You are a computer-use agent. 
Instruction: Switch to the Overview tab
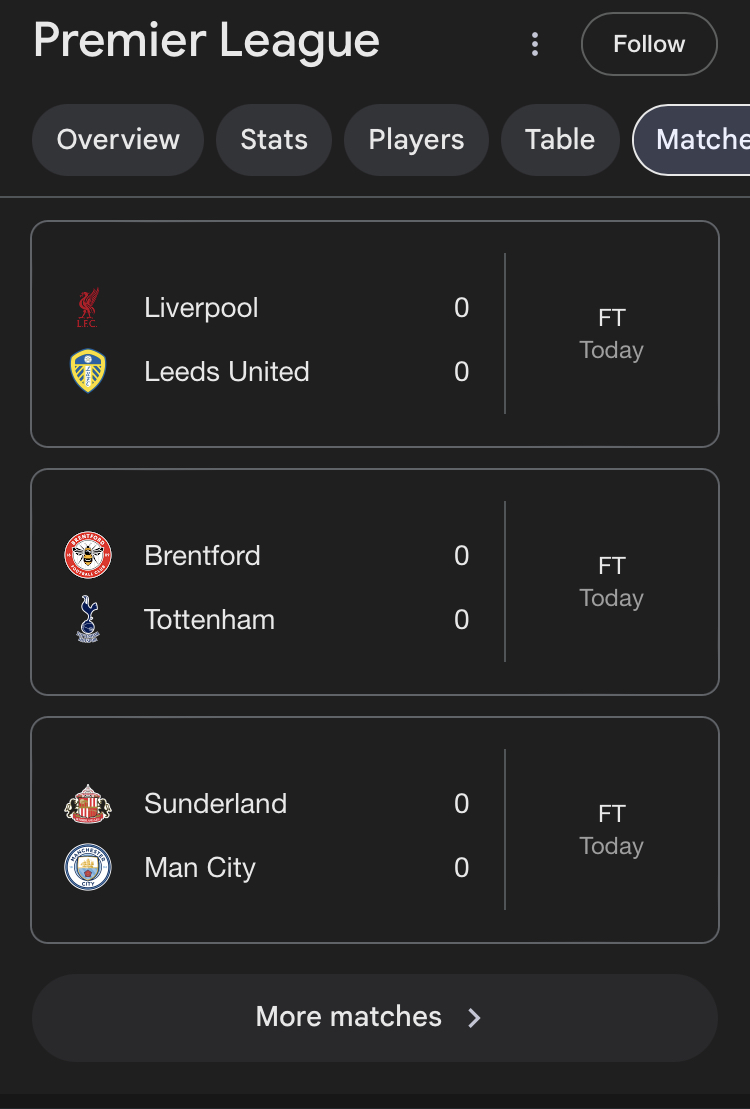[x=118, y=140]
